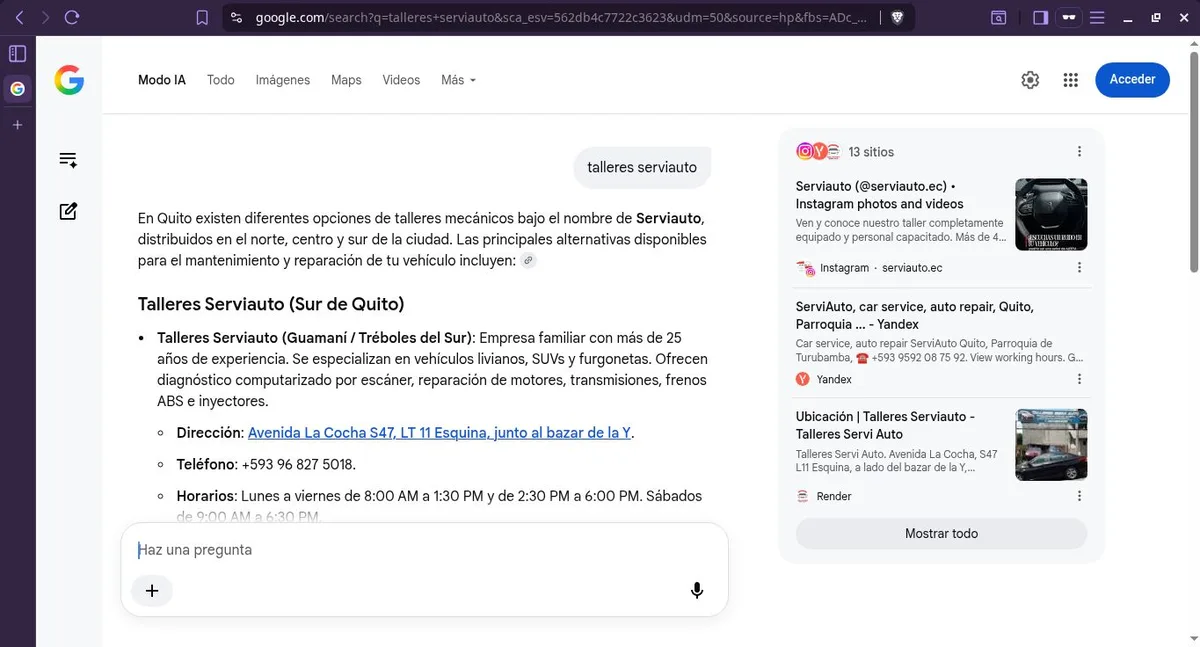Click the 'Mostrar todo' button
Image resolution: width=1200 pixels, height=647 pixels.
point(941,533)
